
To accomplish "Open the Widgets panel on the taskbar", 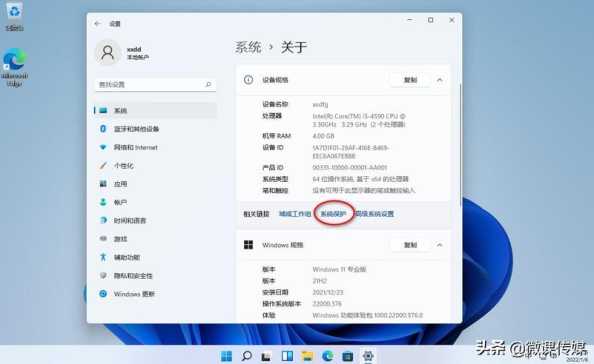I will 287,356.
